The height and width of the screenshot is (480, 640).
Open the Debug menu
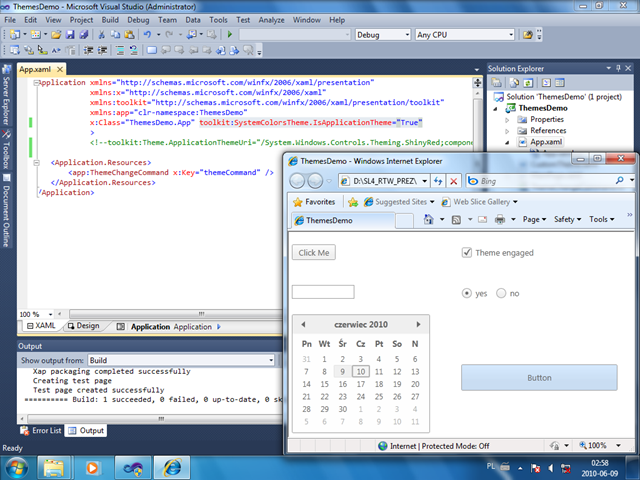pos(138,20)
